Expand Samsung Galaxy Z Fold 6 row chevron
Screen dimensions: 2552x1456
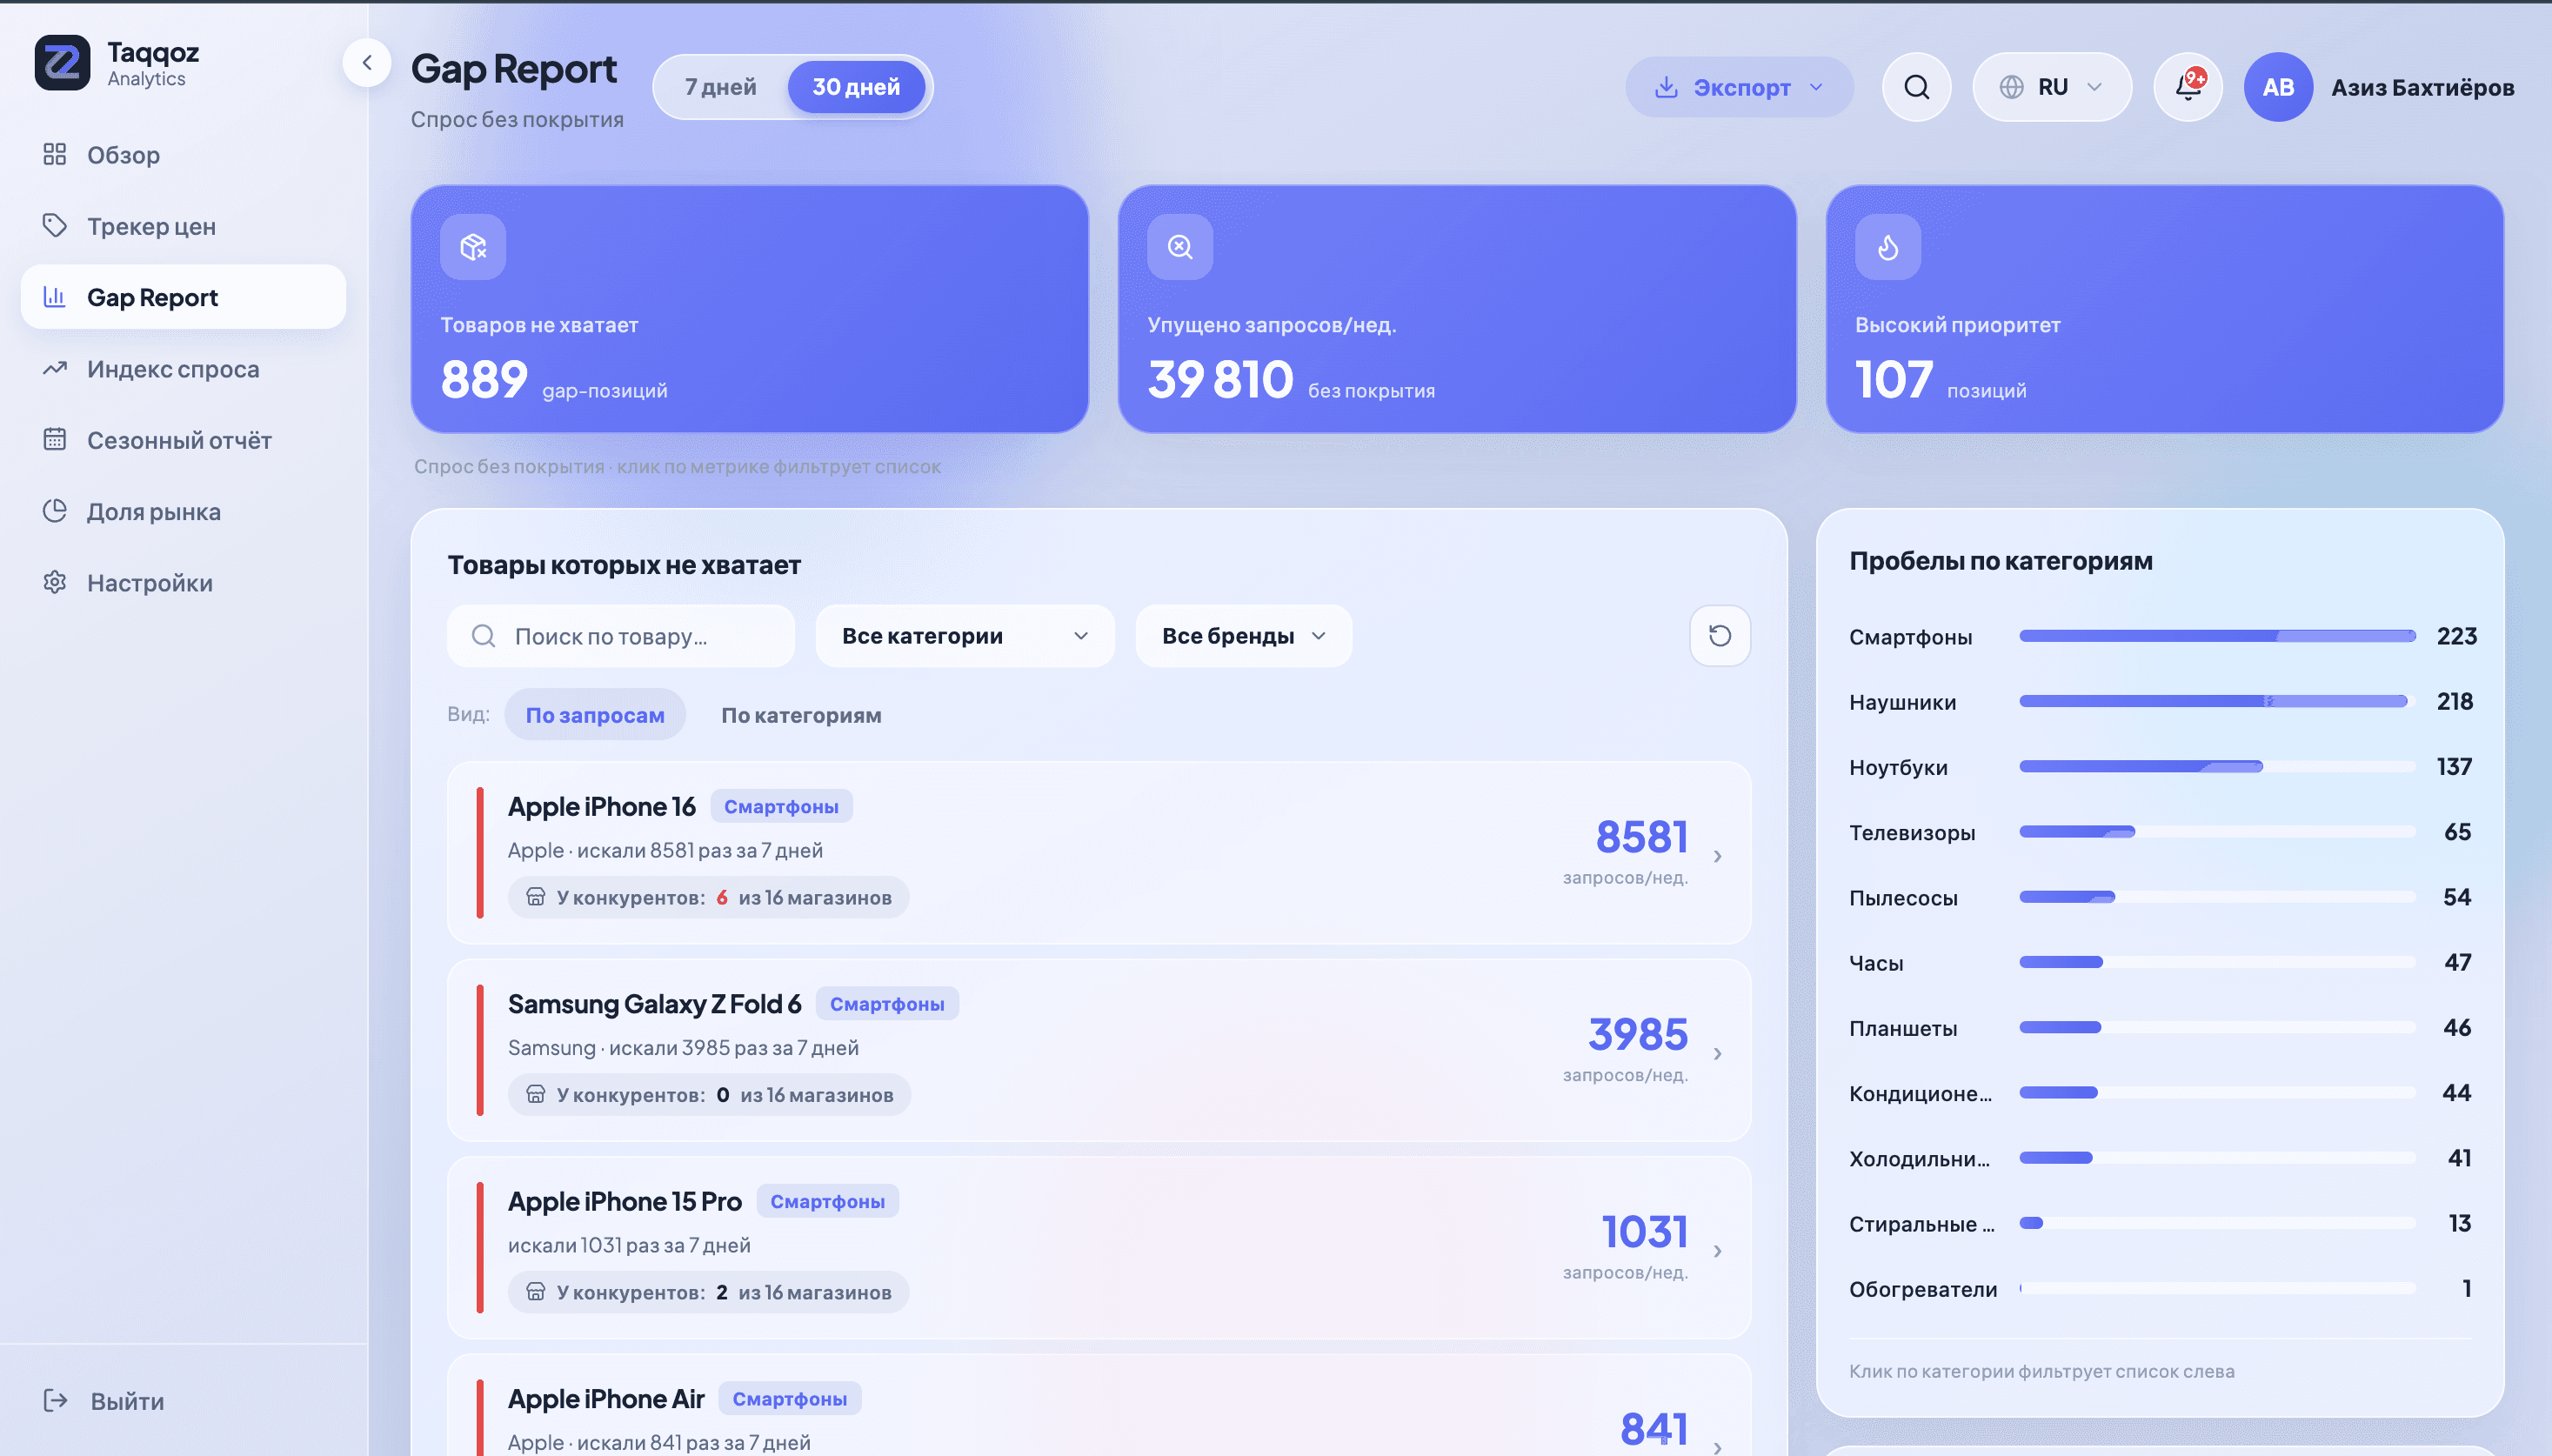coord(1718,1054)
